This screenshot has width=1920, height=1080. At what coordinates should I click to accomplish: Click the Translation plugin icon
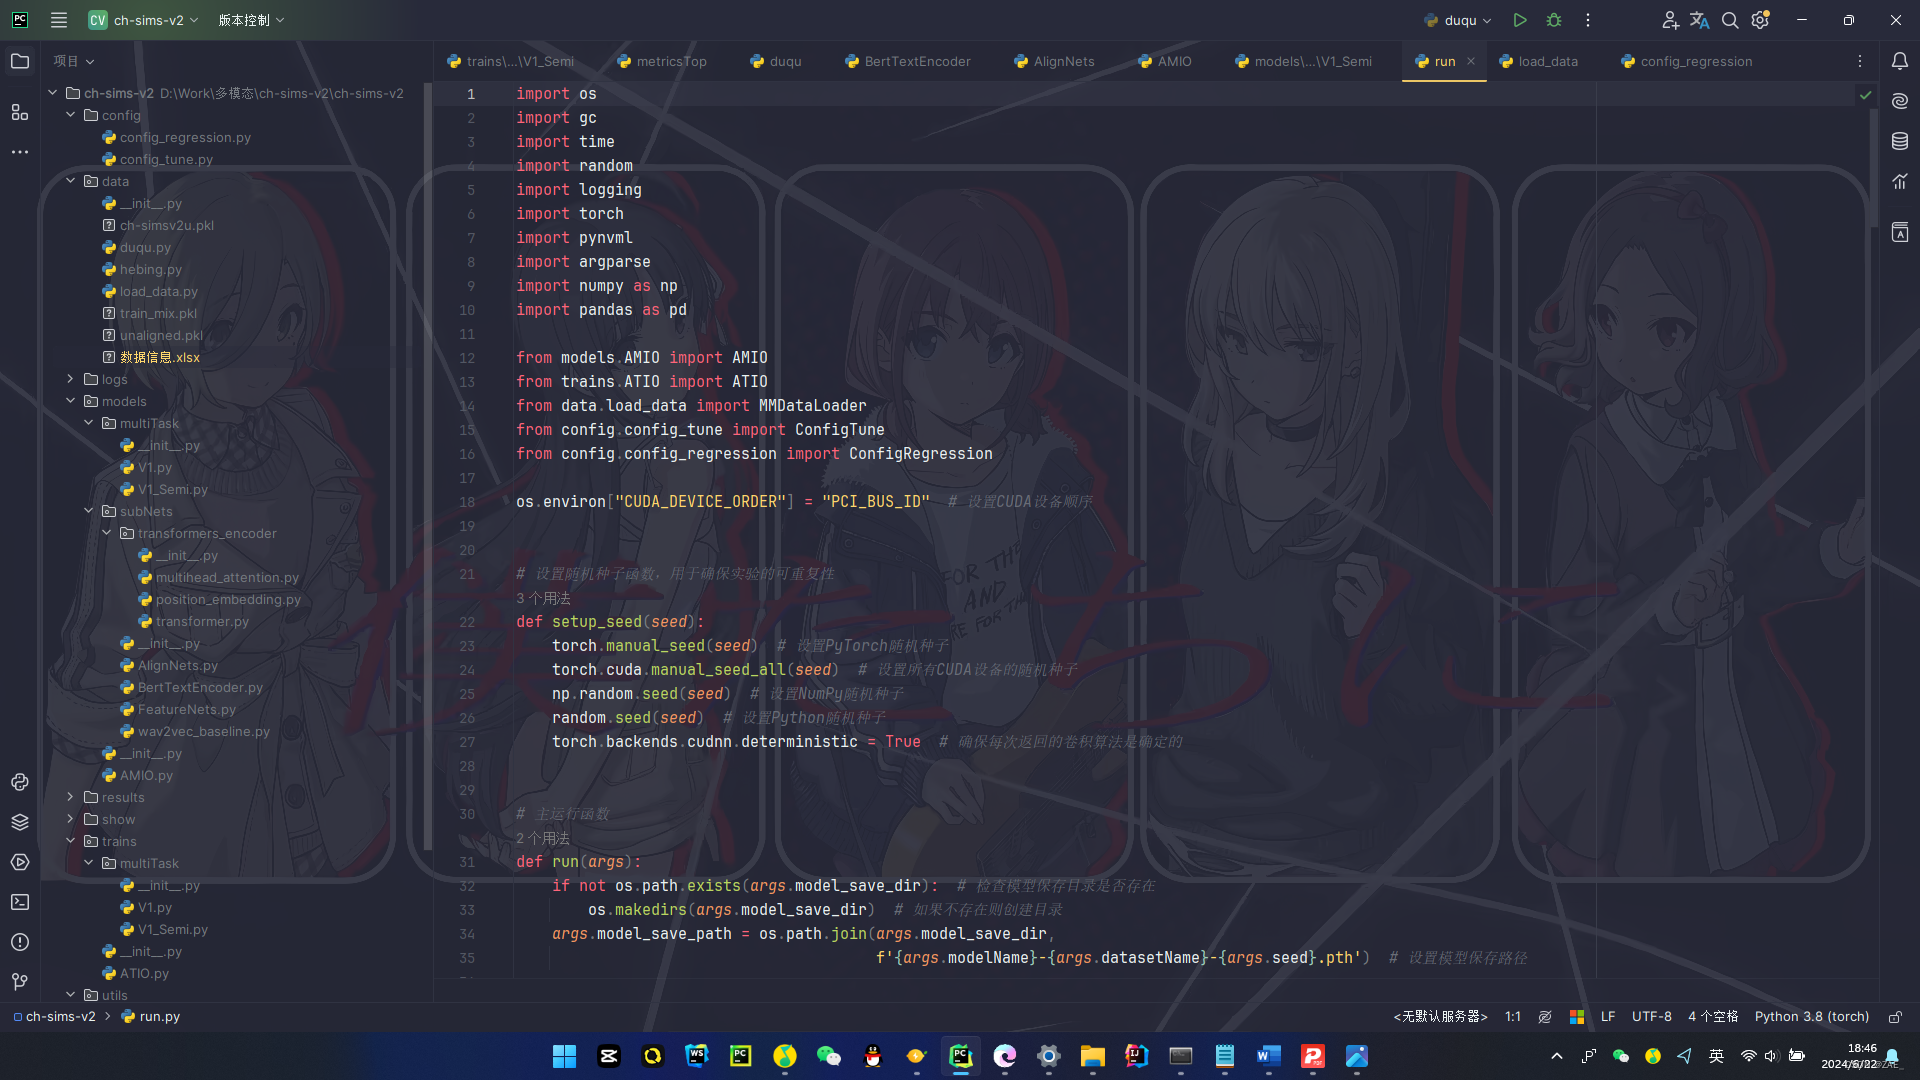coord(1699,20)
